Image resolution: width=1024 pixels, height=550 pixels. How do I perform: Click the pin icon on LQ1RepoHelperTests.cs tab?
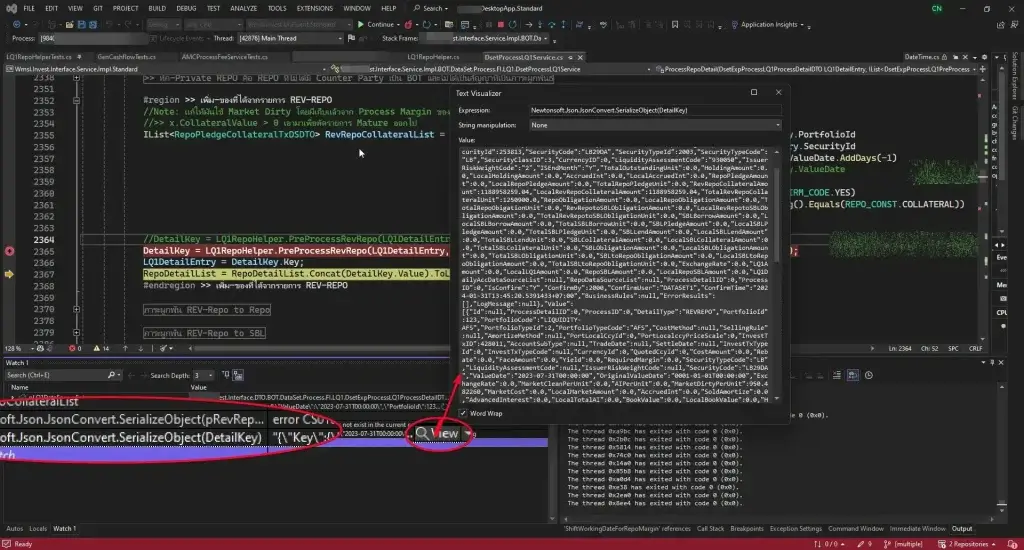coord(79,57)
